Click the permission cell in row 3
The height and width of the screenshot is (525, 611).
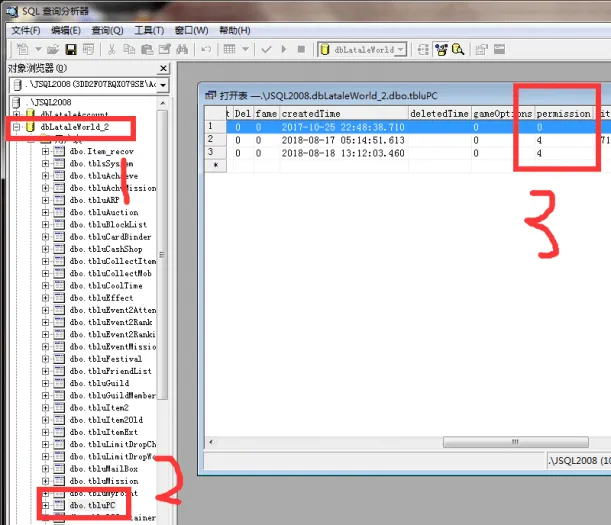point(563,153)
